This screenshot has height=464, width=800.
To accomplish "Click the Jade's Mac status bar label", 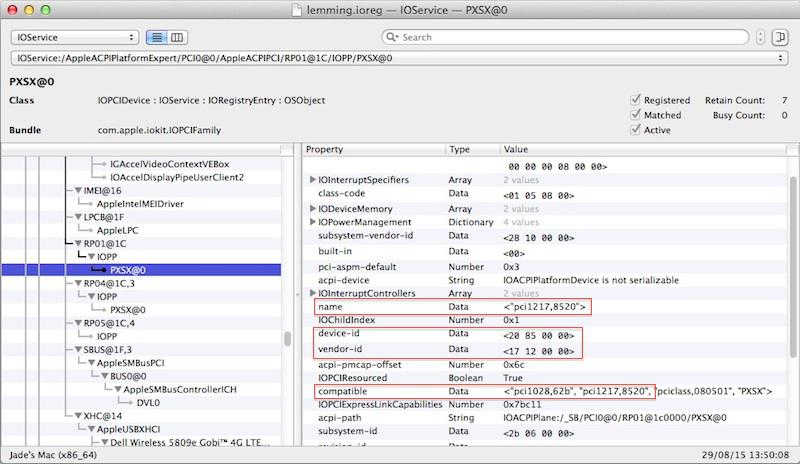I will [53, 455].
